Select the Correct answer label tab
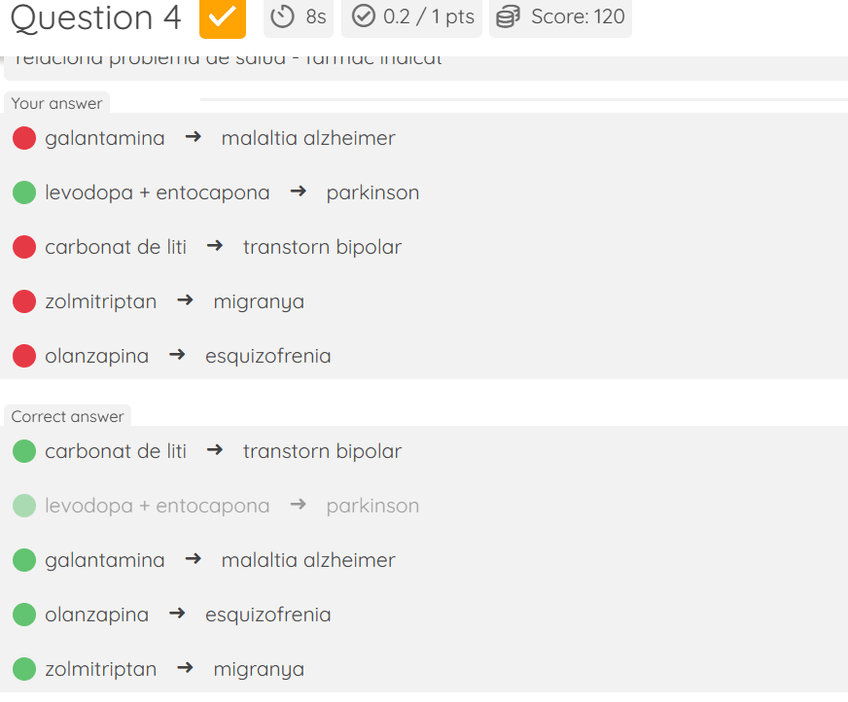The width and height of the screenshot is (848, 702). (x=67, y=417)
